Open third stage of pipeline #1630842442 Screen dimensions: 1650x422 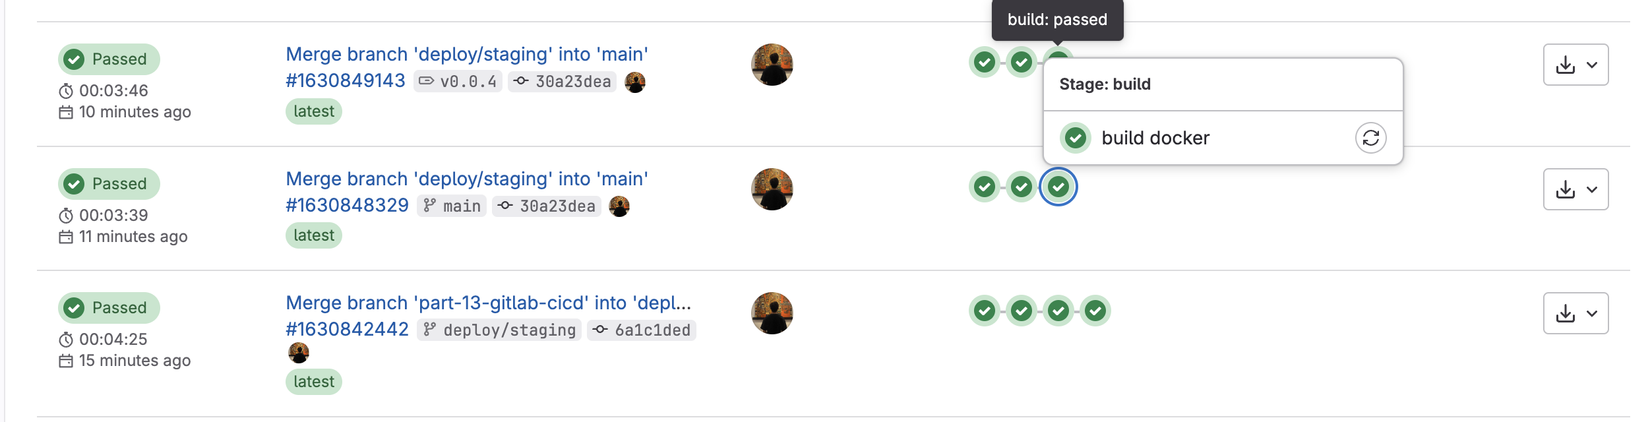pyautogui.click(x=1058, y=311)
